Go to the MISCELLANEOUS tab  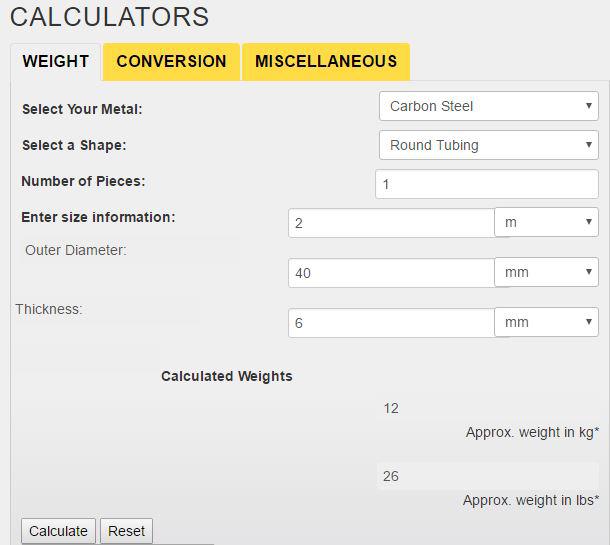[326, 61]
